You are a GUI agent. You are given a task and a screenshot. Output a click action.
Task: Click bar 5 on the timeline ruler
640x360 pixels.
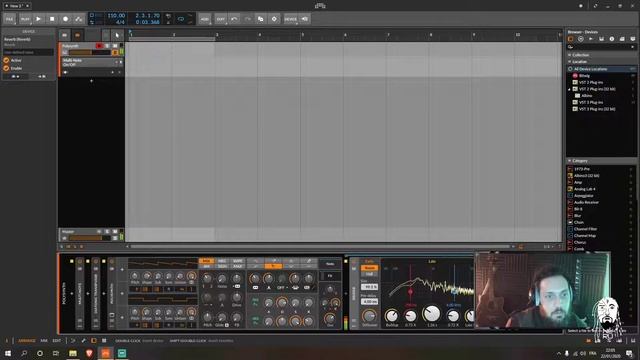click(x=302, y=35)
